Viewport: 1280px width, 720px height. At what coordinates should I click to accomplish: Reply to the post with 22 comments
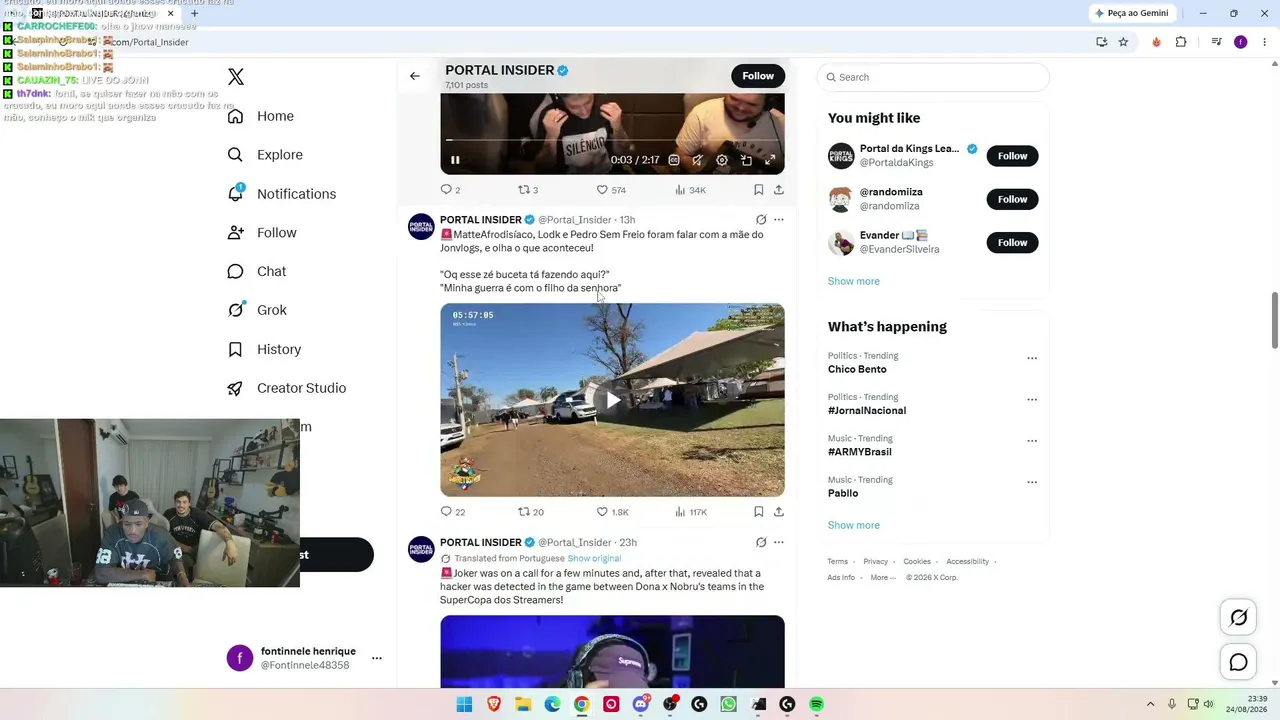pos(452,512)
